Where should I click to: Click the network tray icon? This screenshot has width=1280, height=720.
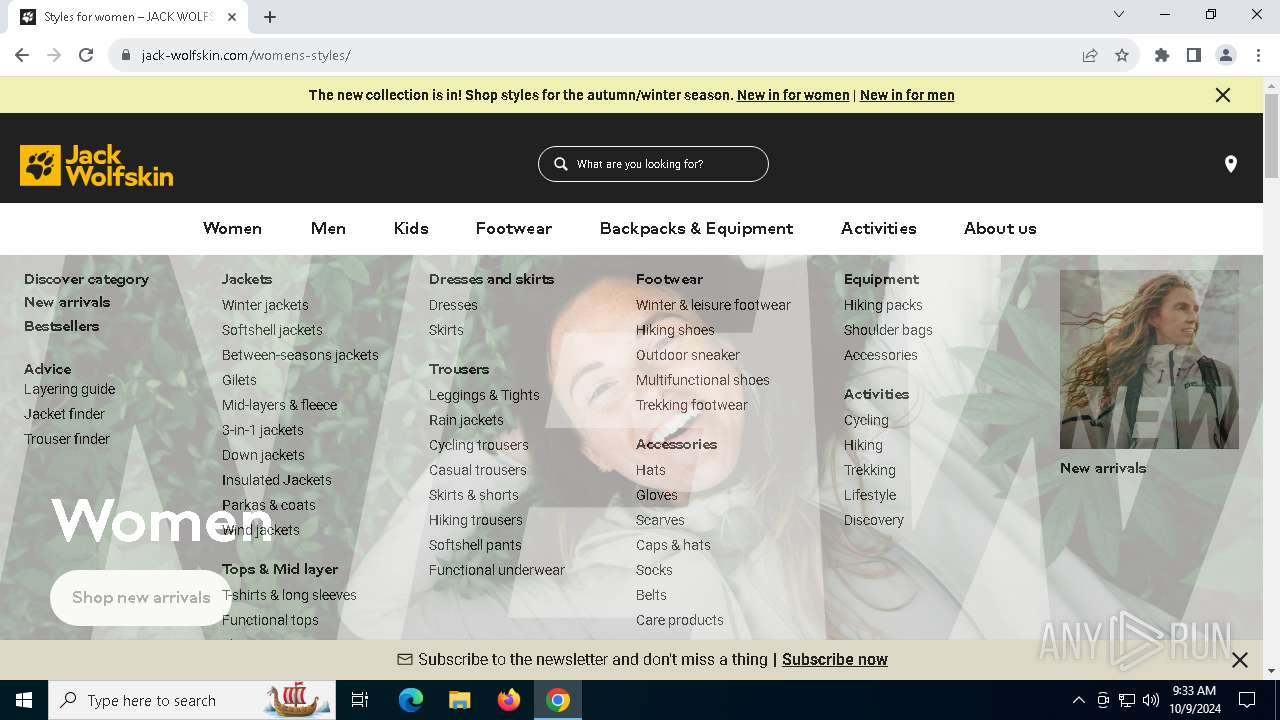pyautogui.click(x=1127, y=700)
